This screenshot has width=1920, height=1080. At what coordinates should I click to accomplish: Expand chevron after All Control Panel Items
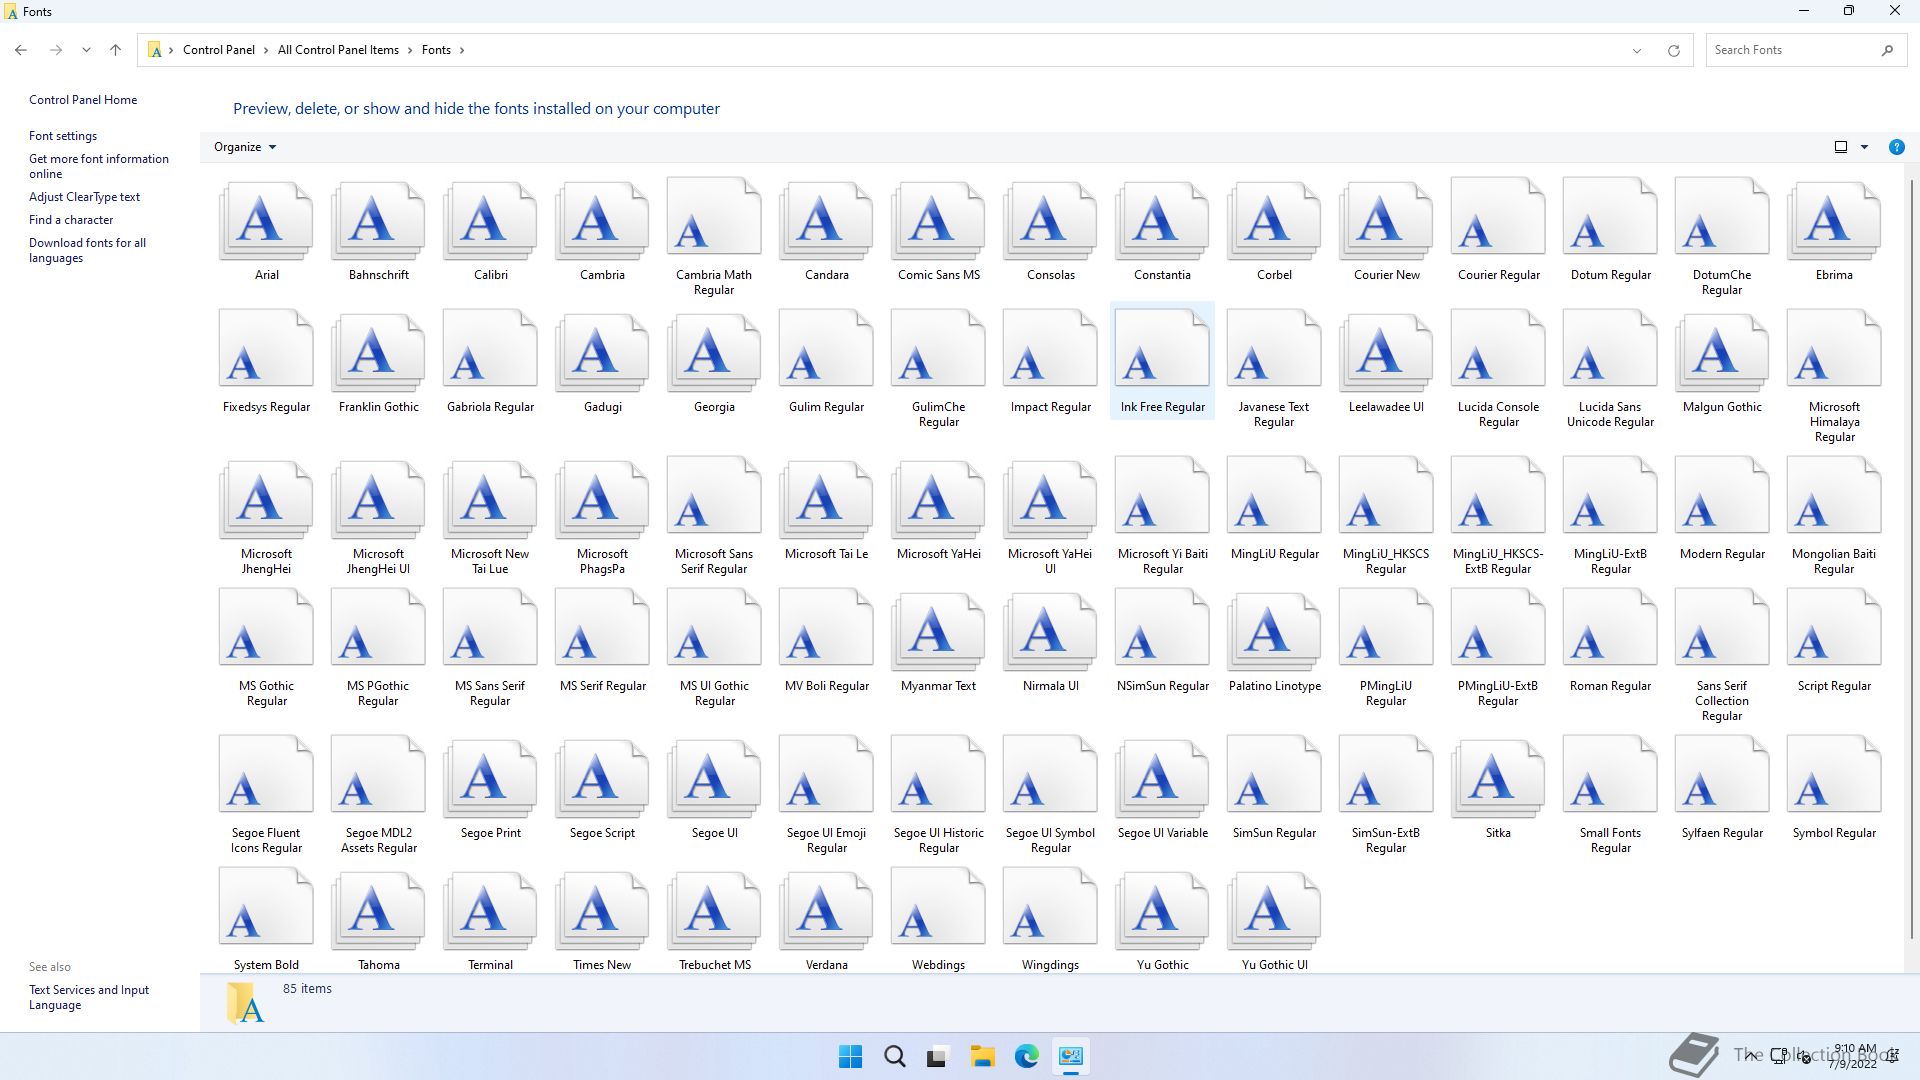pyautogui.click(x=410, y=50)
